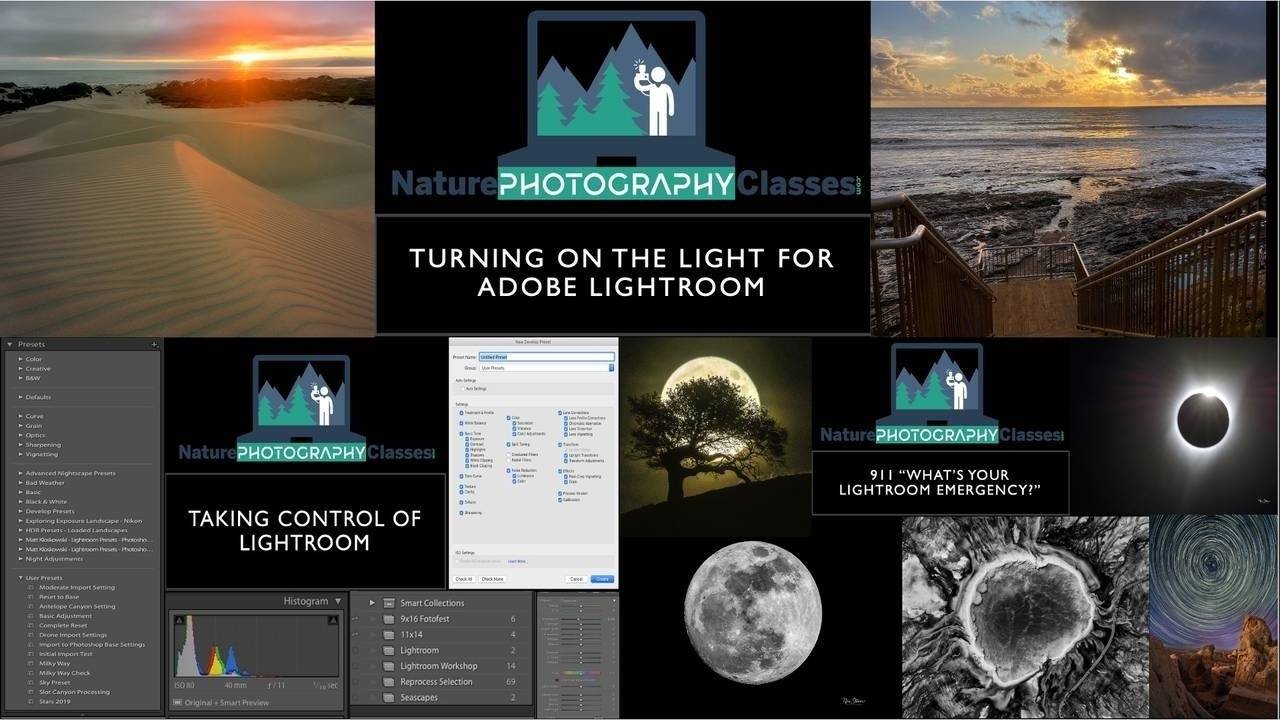
Task: Collapse the User Presets group
Action: [20, 578]
